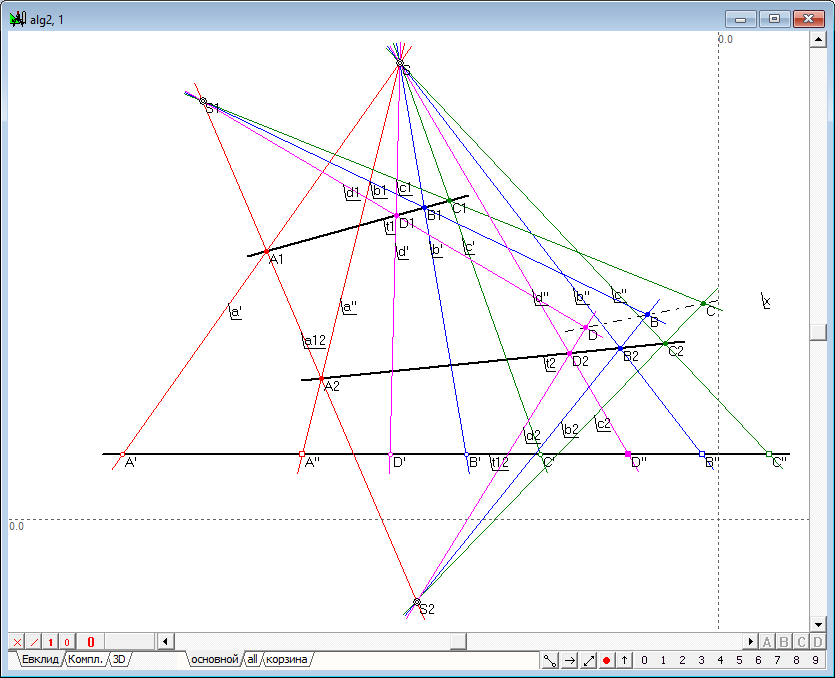835x678 pixels.
Task: Click the x label at far right
Action: tap(766, 301)
